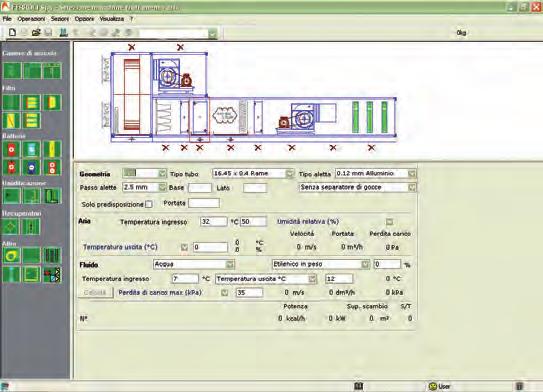
Task: Open the ? help menu
Action: click(132, 19)
